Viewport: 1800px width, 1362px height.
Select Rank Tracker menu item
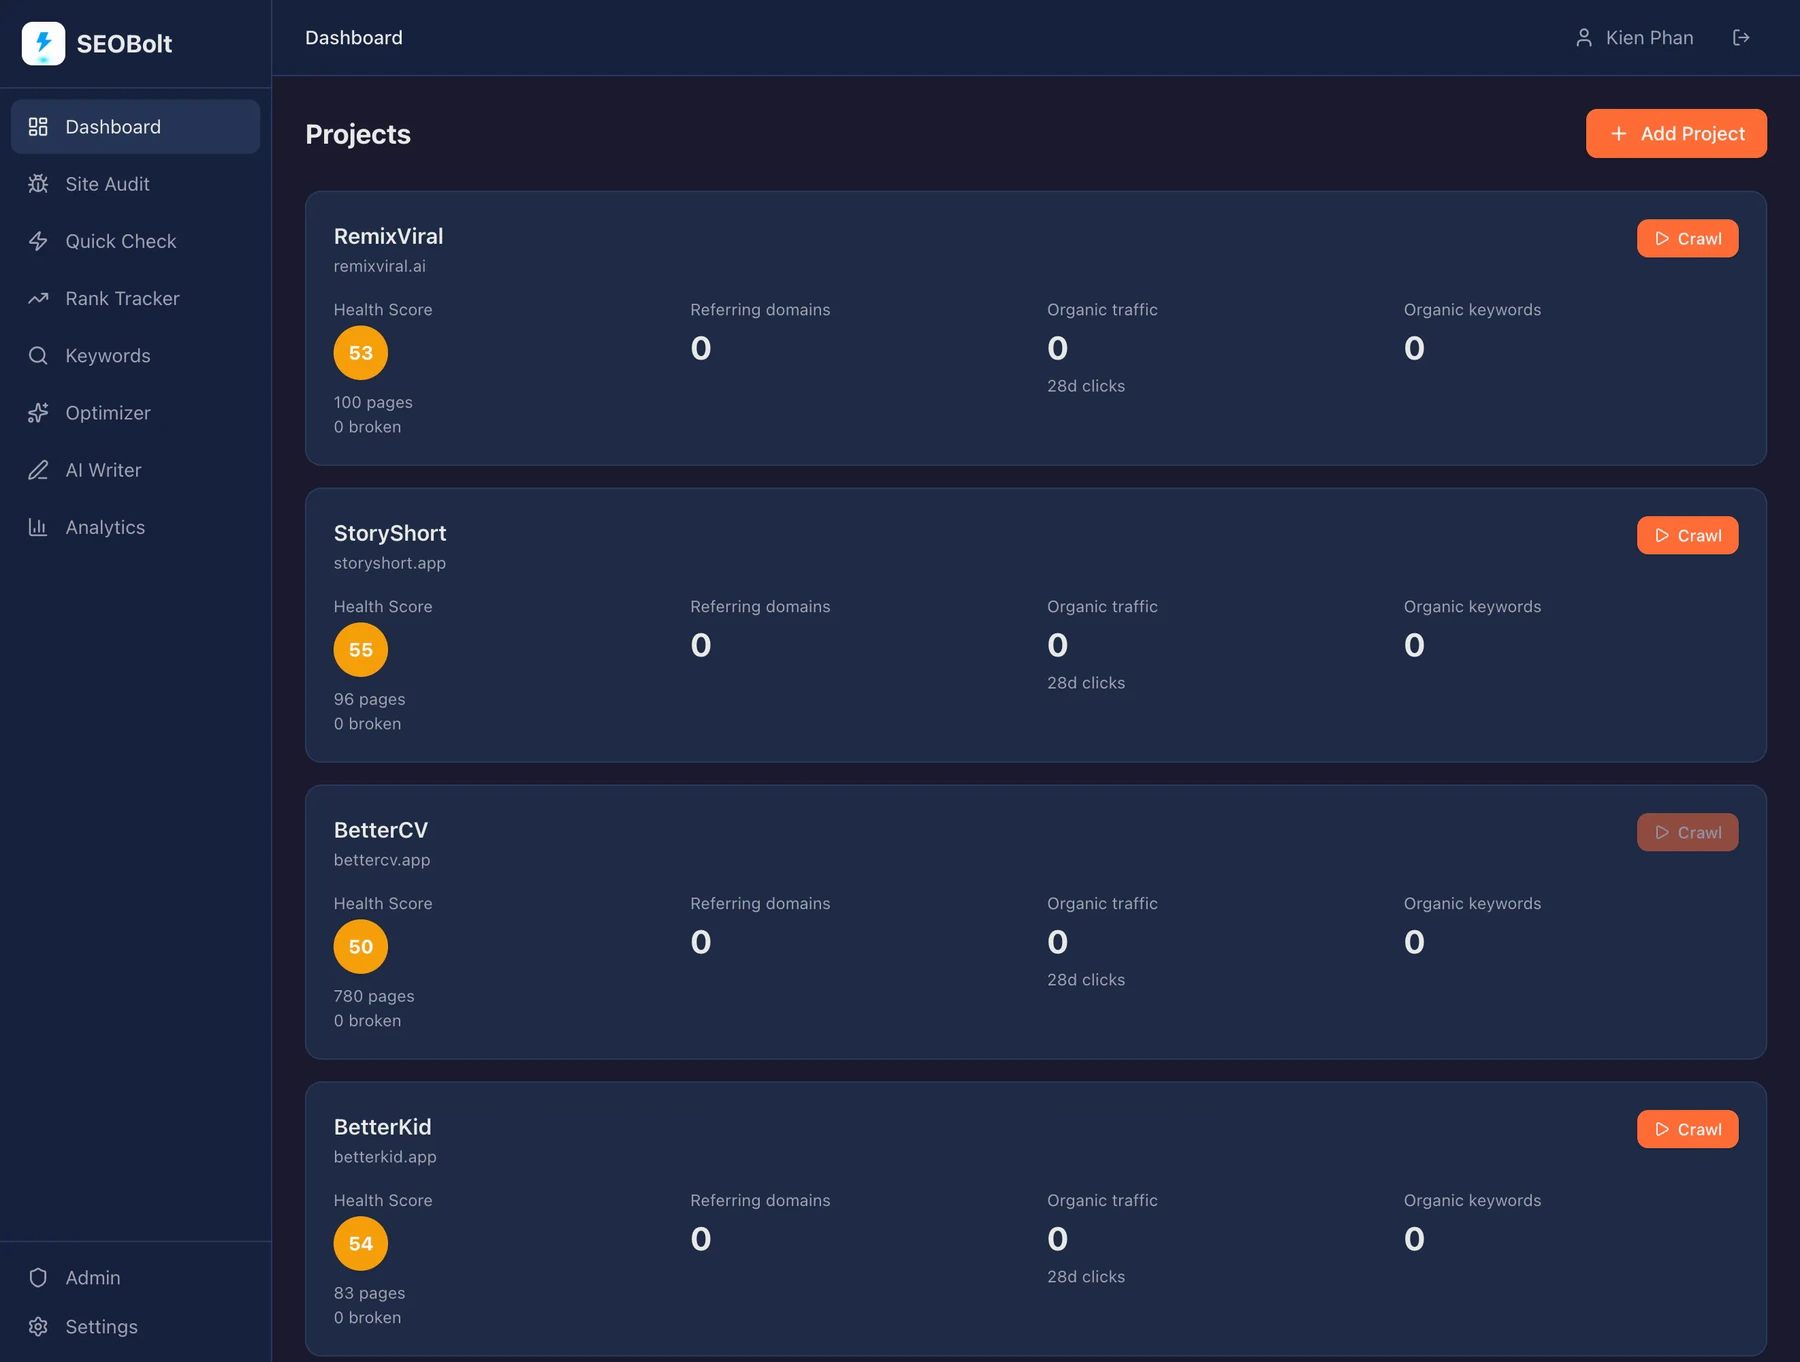[135, 298]
